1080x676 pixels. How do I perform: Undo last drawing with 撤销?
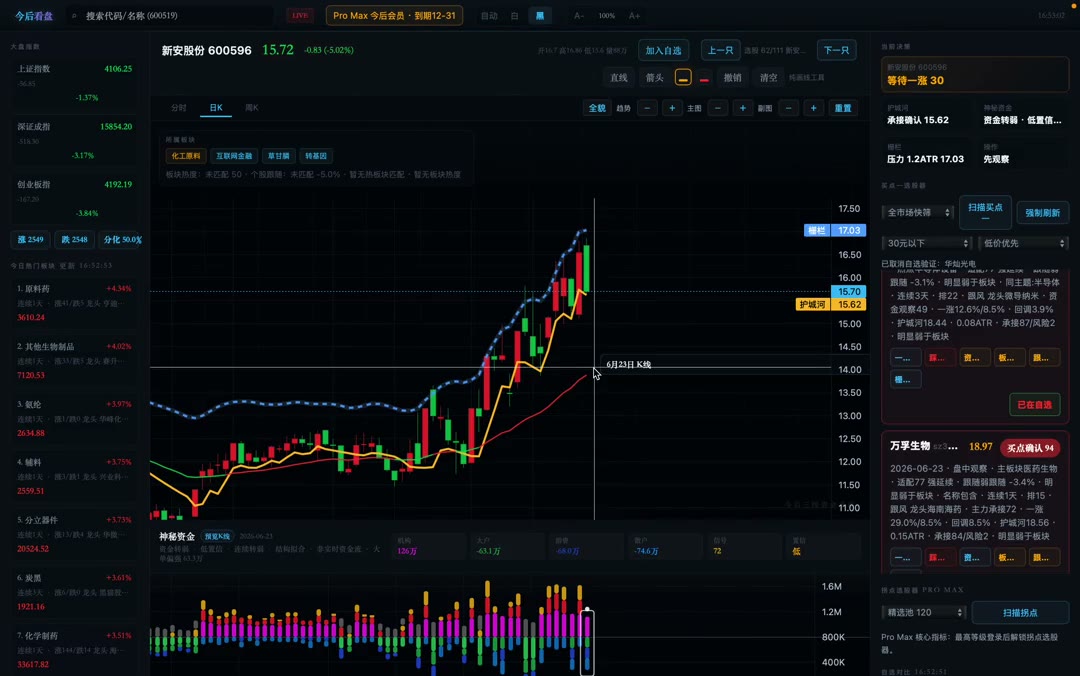732,78
